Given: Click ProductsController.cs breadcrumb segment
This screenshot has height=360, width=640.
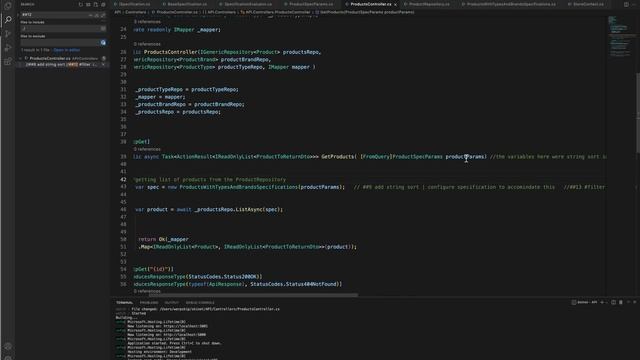Looking at the screenshot, I should coord(175,12).
